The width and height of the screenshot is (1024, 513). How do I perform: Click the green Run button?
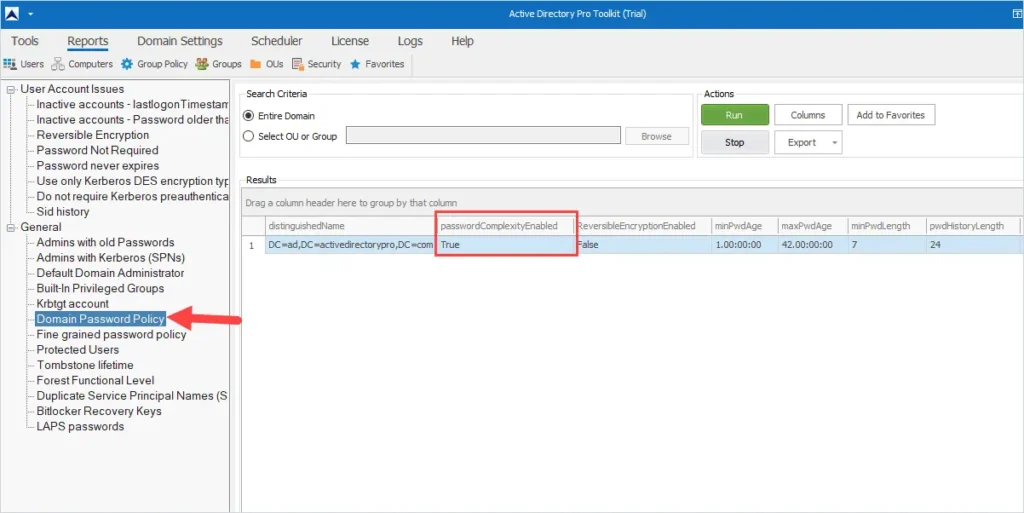(x=735, y=115)
